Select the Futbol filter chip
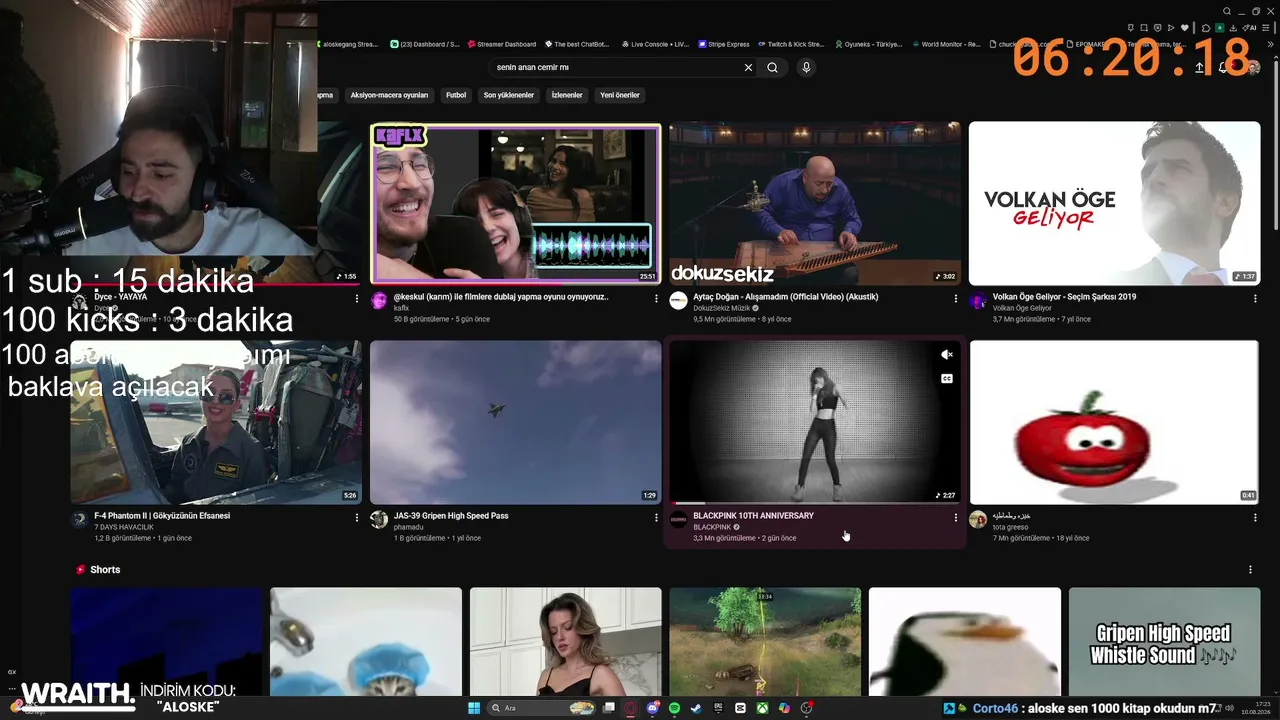The image size is (1280, 720). point(456,95)
